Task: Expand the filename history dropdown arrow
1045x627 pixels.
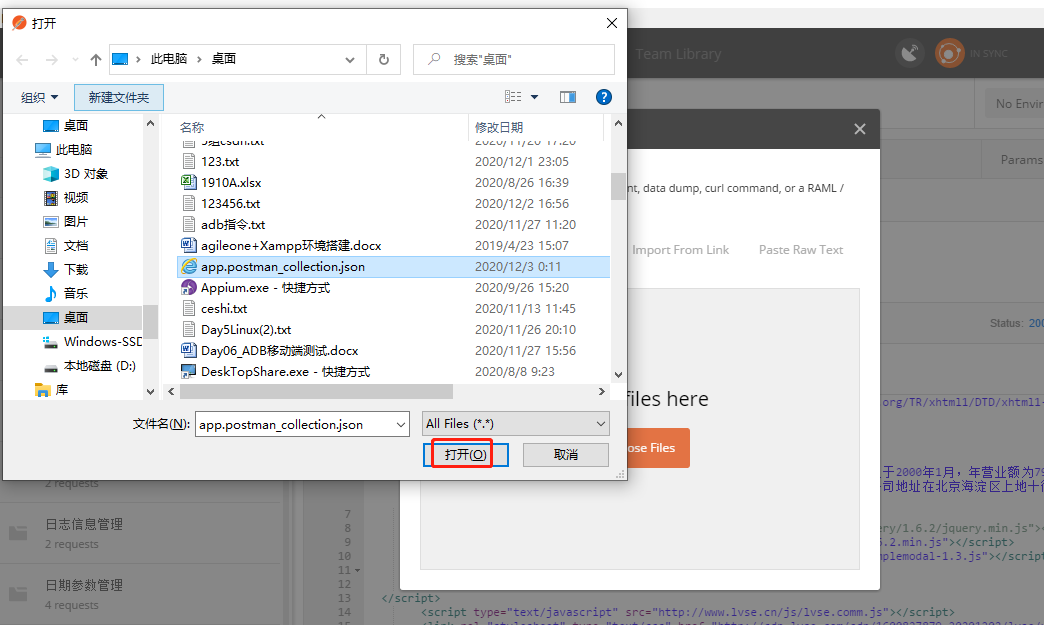Action: click(401, 424)
